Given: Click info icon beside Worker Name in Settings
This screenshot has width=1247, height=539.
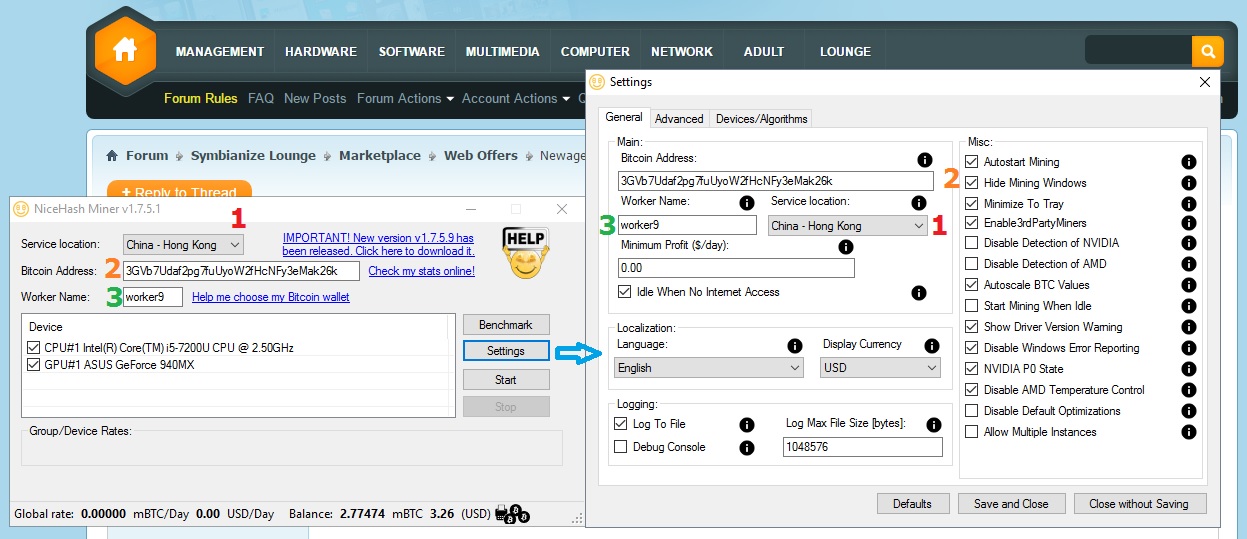Looking at the screenshot, I should click(x=746, y=203).
